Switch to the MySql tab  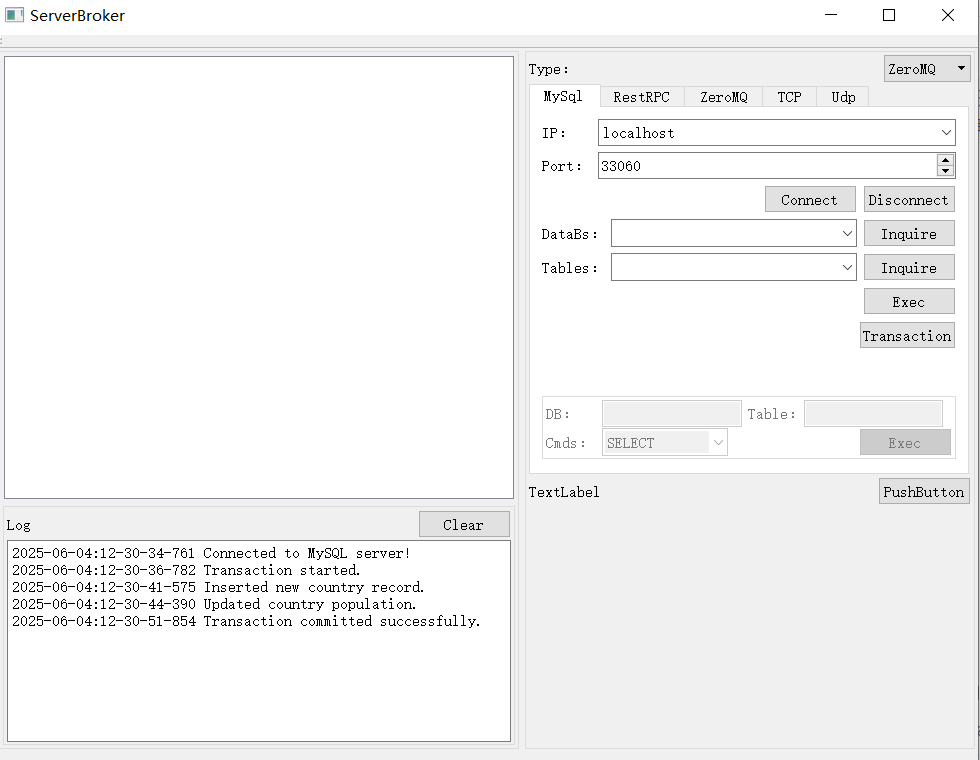click(563, 96)
